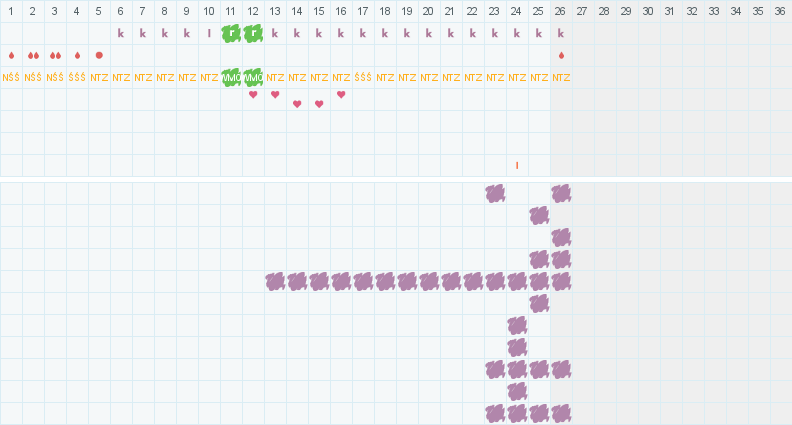Viewport: 792px width, 425px height.
Task: Click the heart icon on day 12
Action: point(253,95)
